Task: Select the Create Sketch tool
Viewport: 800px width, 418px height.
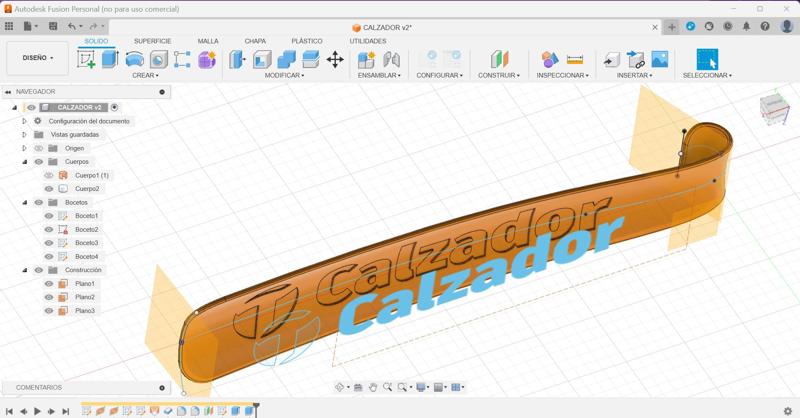Action: pos(87,59)
